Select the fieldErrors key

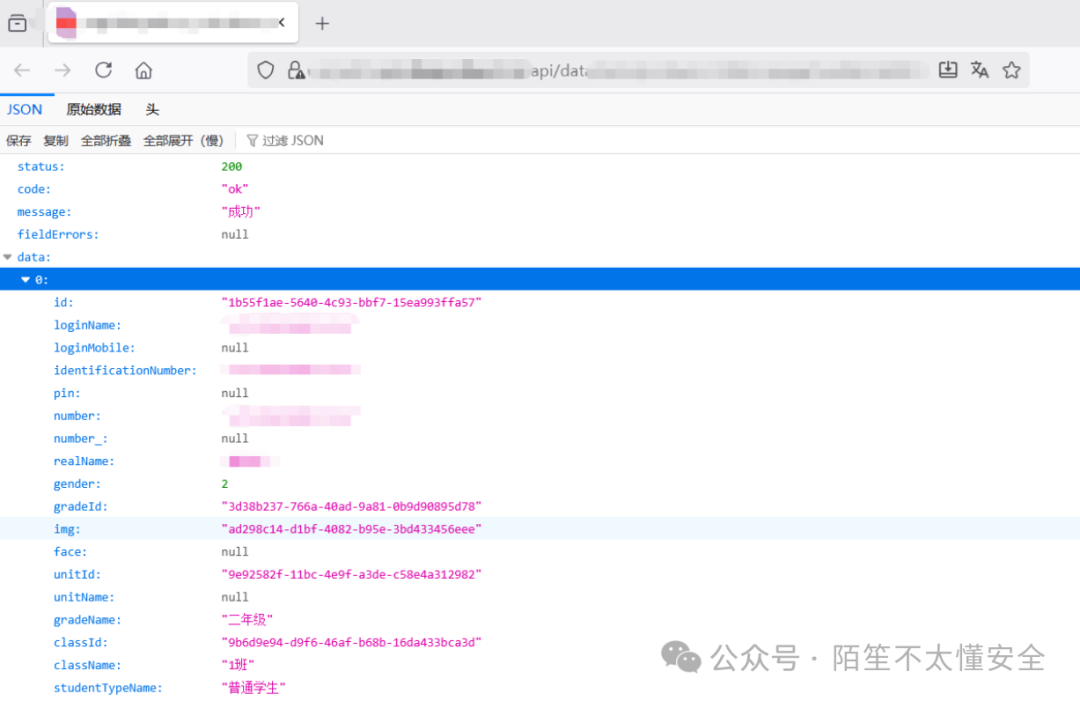click(58, 235)
